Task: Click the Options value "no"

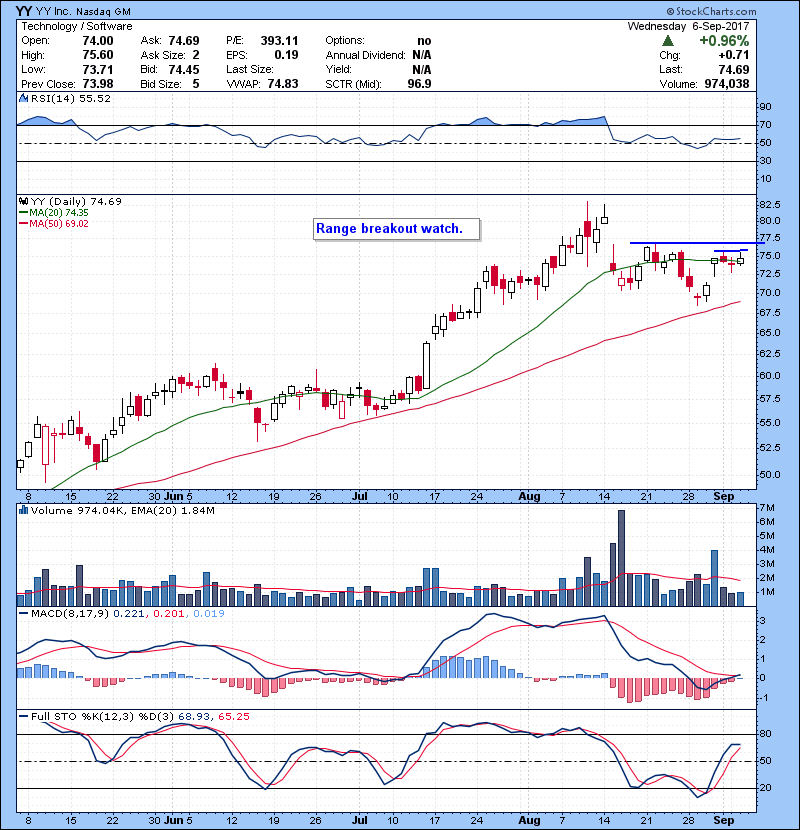Action: point(424,41)
